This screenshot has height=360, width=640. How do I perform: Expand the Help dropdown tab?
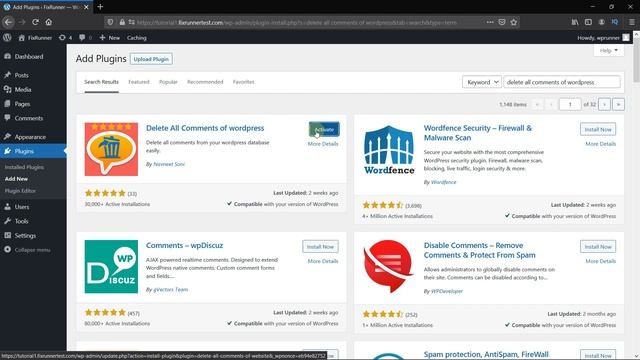(609, 51)
